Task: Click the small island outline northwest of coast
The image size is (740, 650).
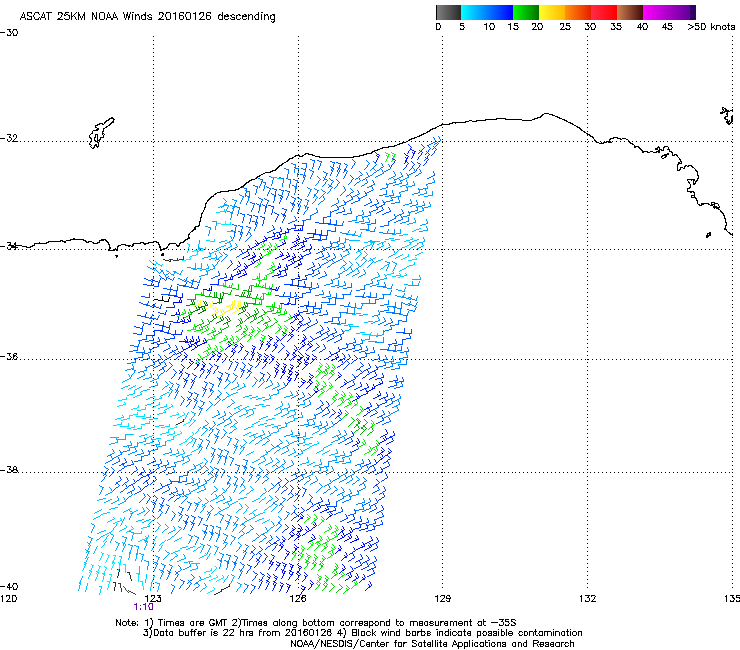Action: [x=101, y=133]
